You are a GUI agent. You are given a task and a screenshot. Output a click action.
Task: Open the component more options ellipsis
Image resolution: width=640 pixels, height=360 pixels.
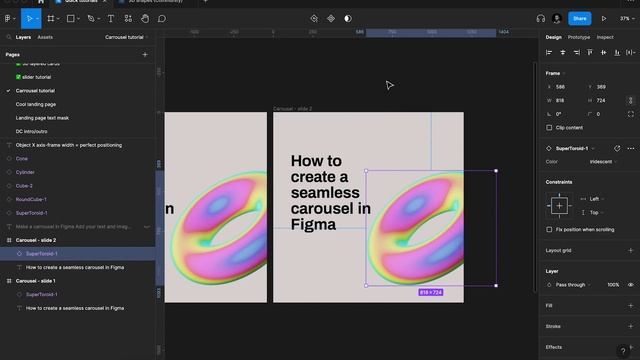click(631, 149)
